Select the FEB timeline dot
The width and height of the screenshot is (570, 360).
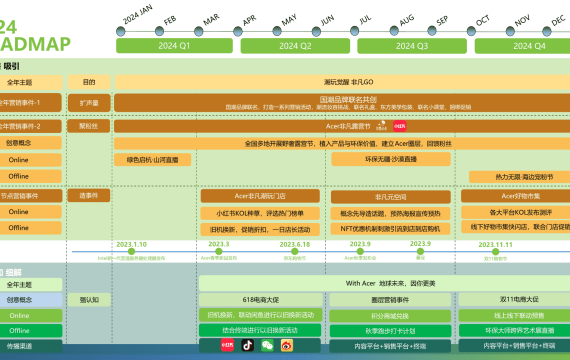(159, 31)
